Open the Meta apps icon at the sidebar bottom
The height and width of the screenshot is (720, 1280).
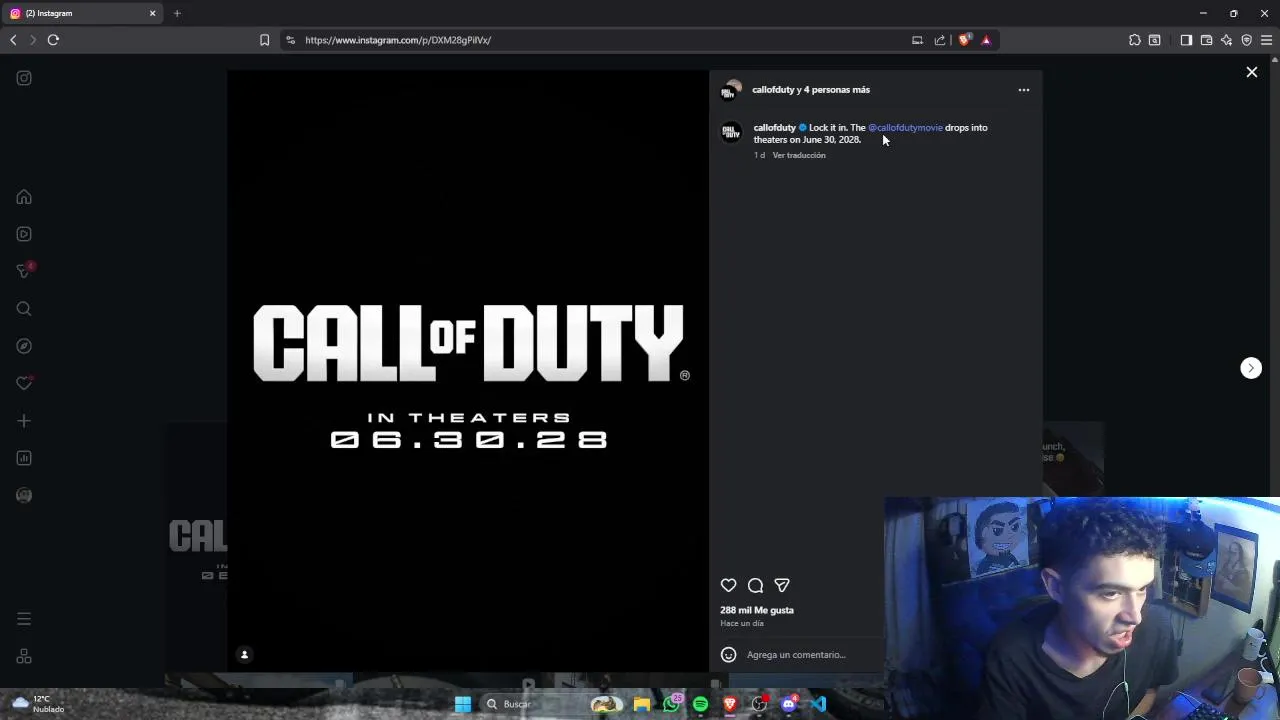[x=24, y=656]
